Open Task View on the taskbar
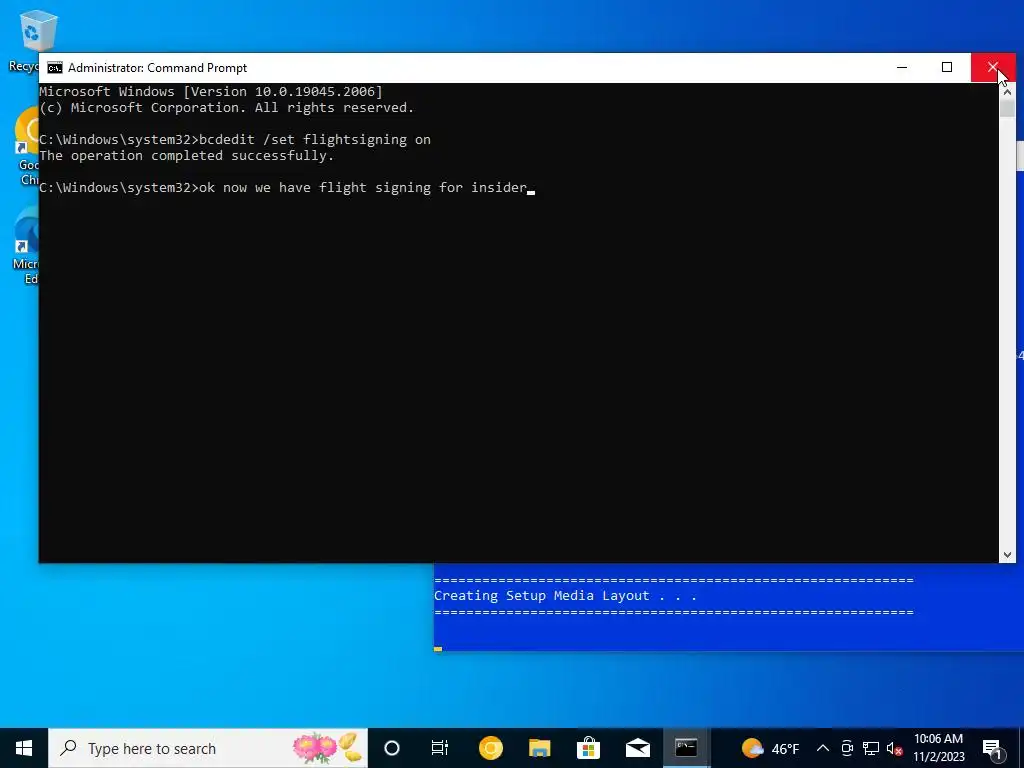1024x768 pixels. 440,748
